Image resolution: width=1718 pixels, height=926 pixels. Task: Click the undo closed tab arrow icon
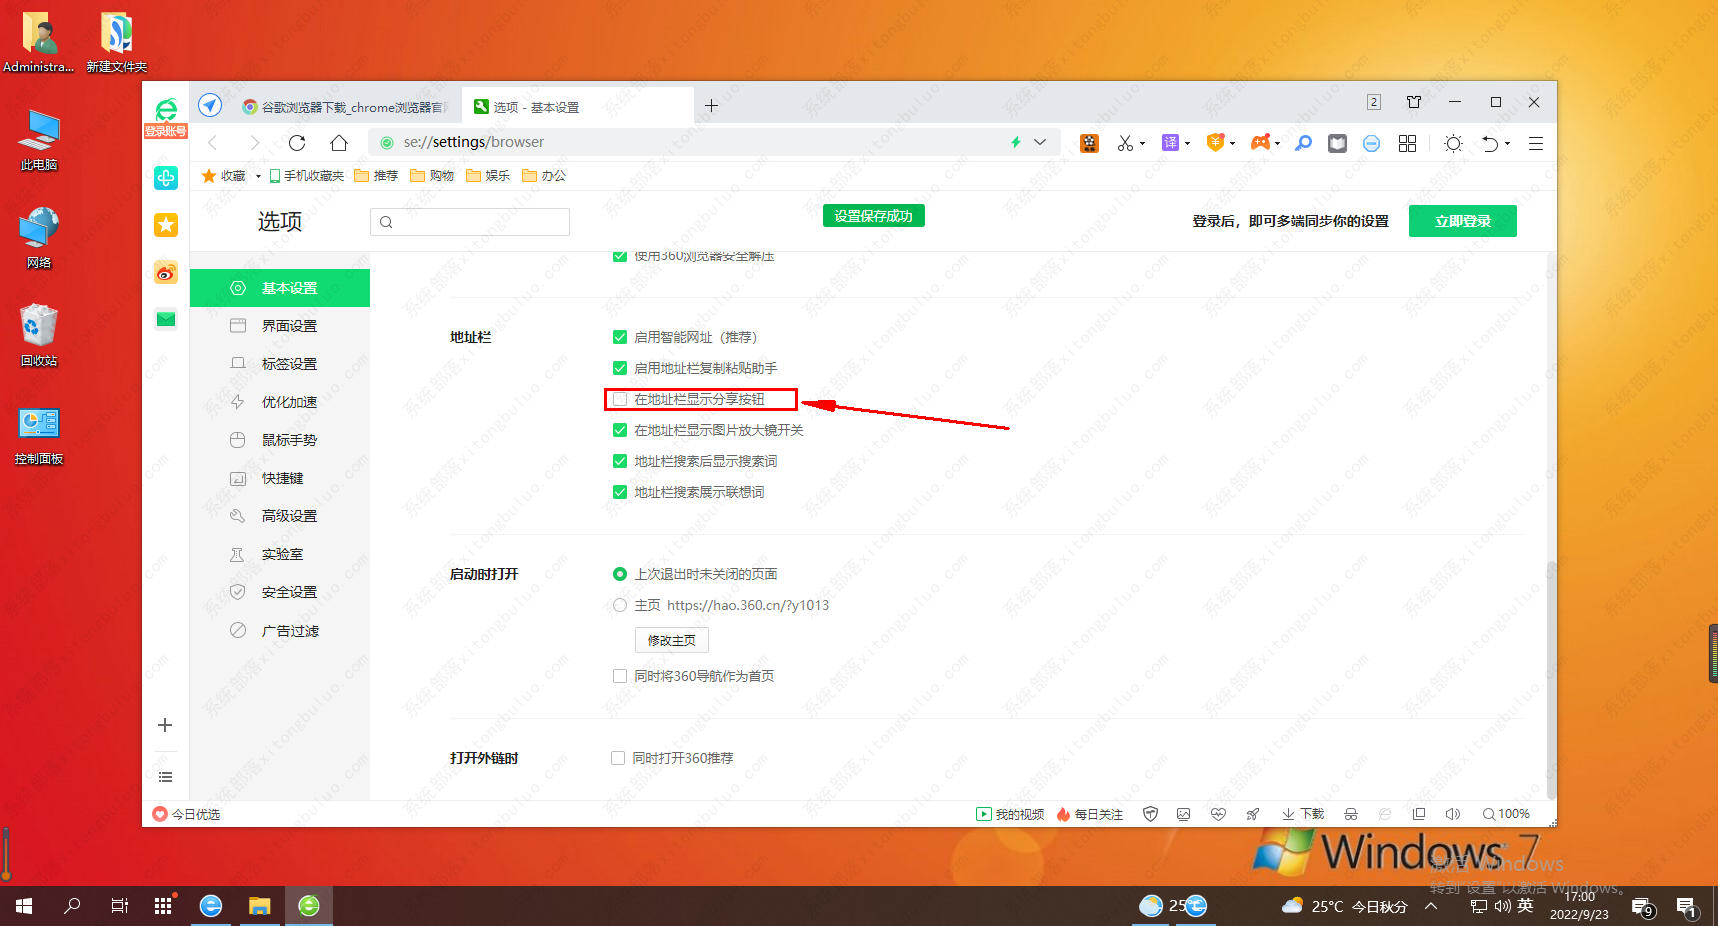click(x=1490, y=143)
